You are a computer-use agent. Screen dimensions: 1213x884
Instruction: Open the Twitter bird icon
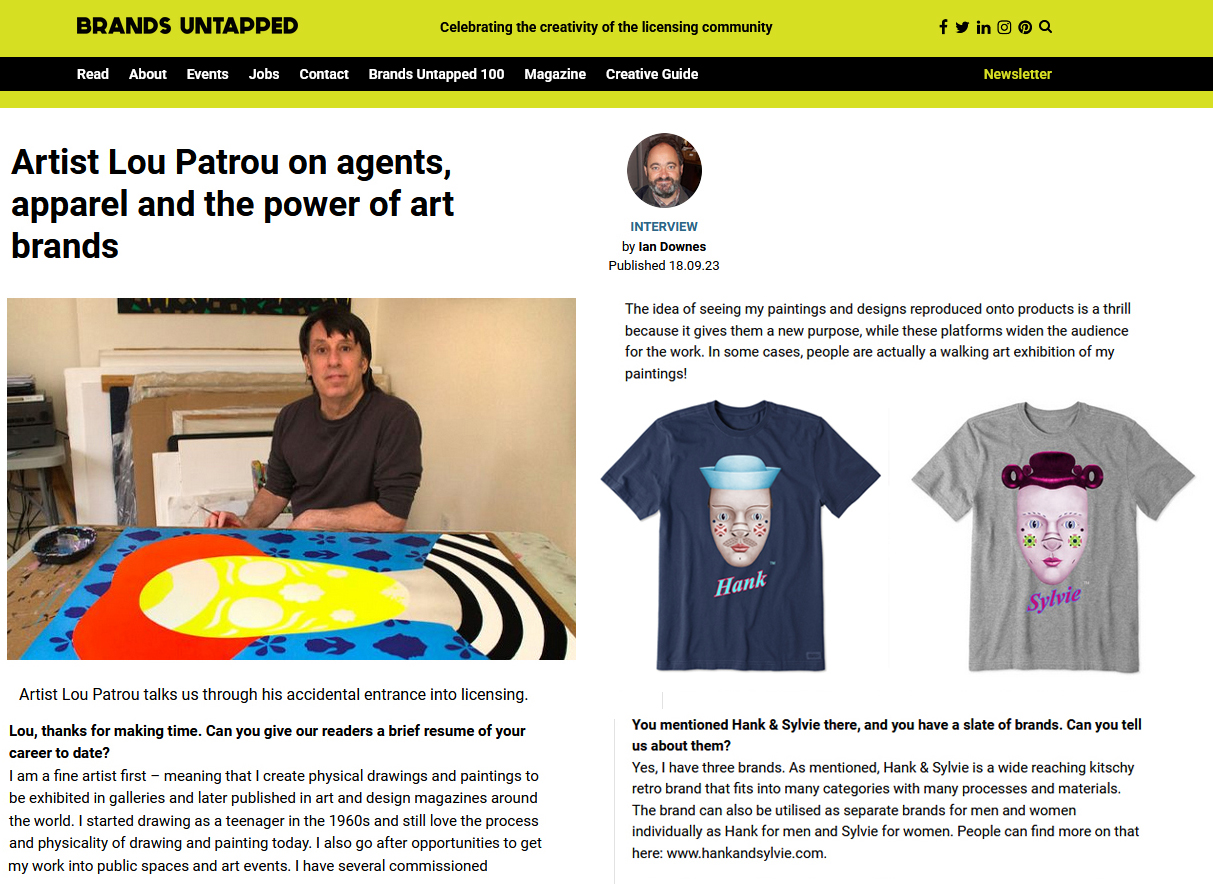click(962, 27)
